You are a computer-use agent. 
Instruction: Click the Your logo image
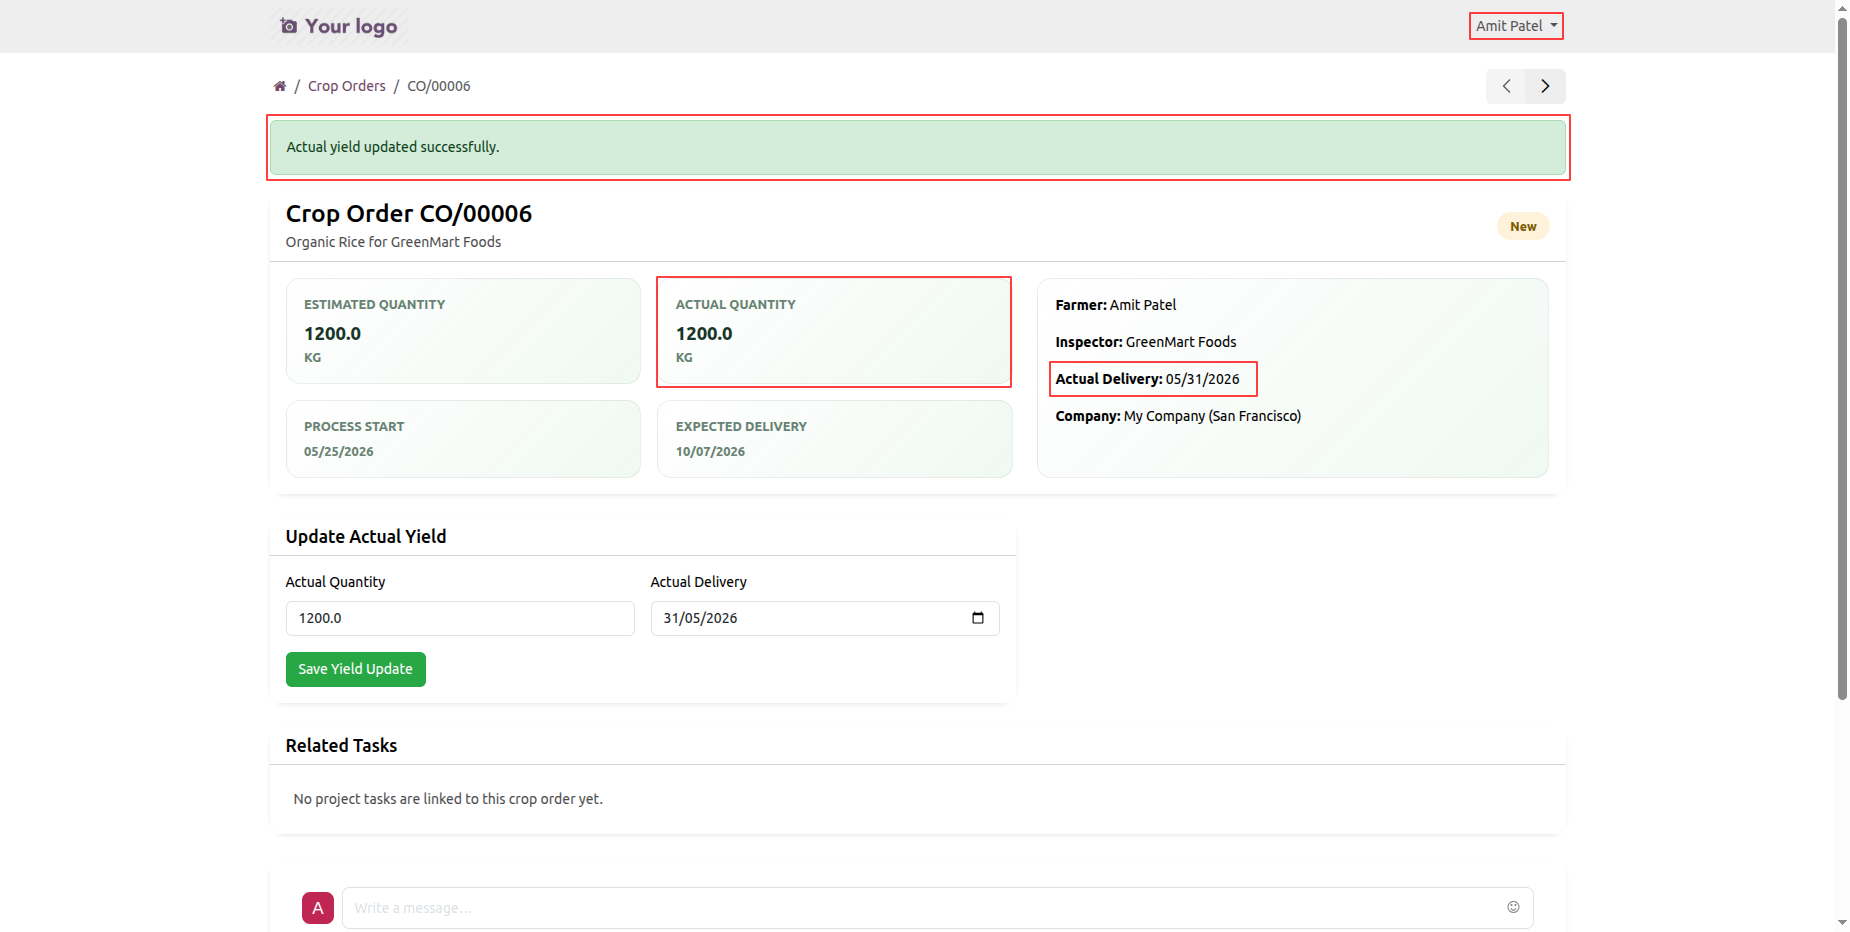pyautogui.click(x=339, y=26)
